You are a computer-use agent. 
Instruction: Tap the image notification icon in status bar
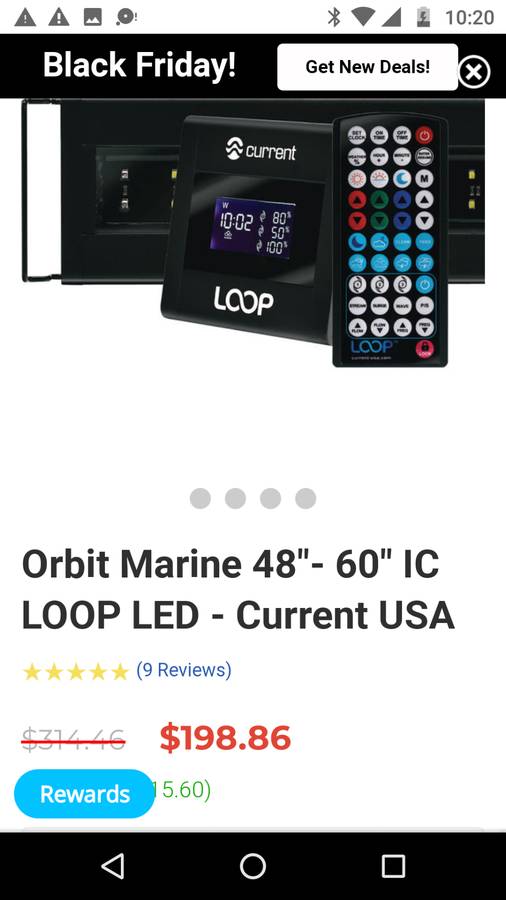pos(92,17)
